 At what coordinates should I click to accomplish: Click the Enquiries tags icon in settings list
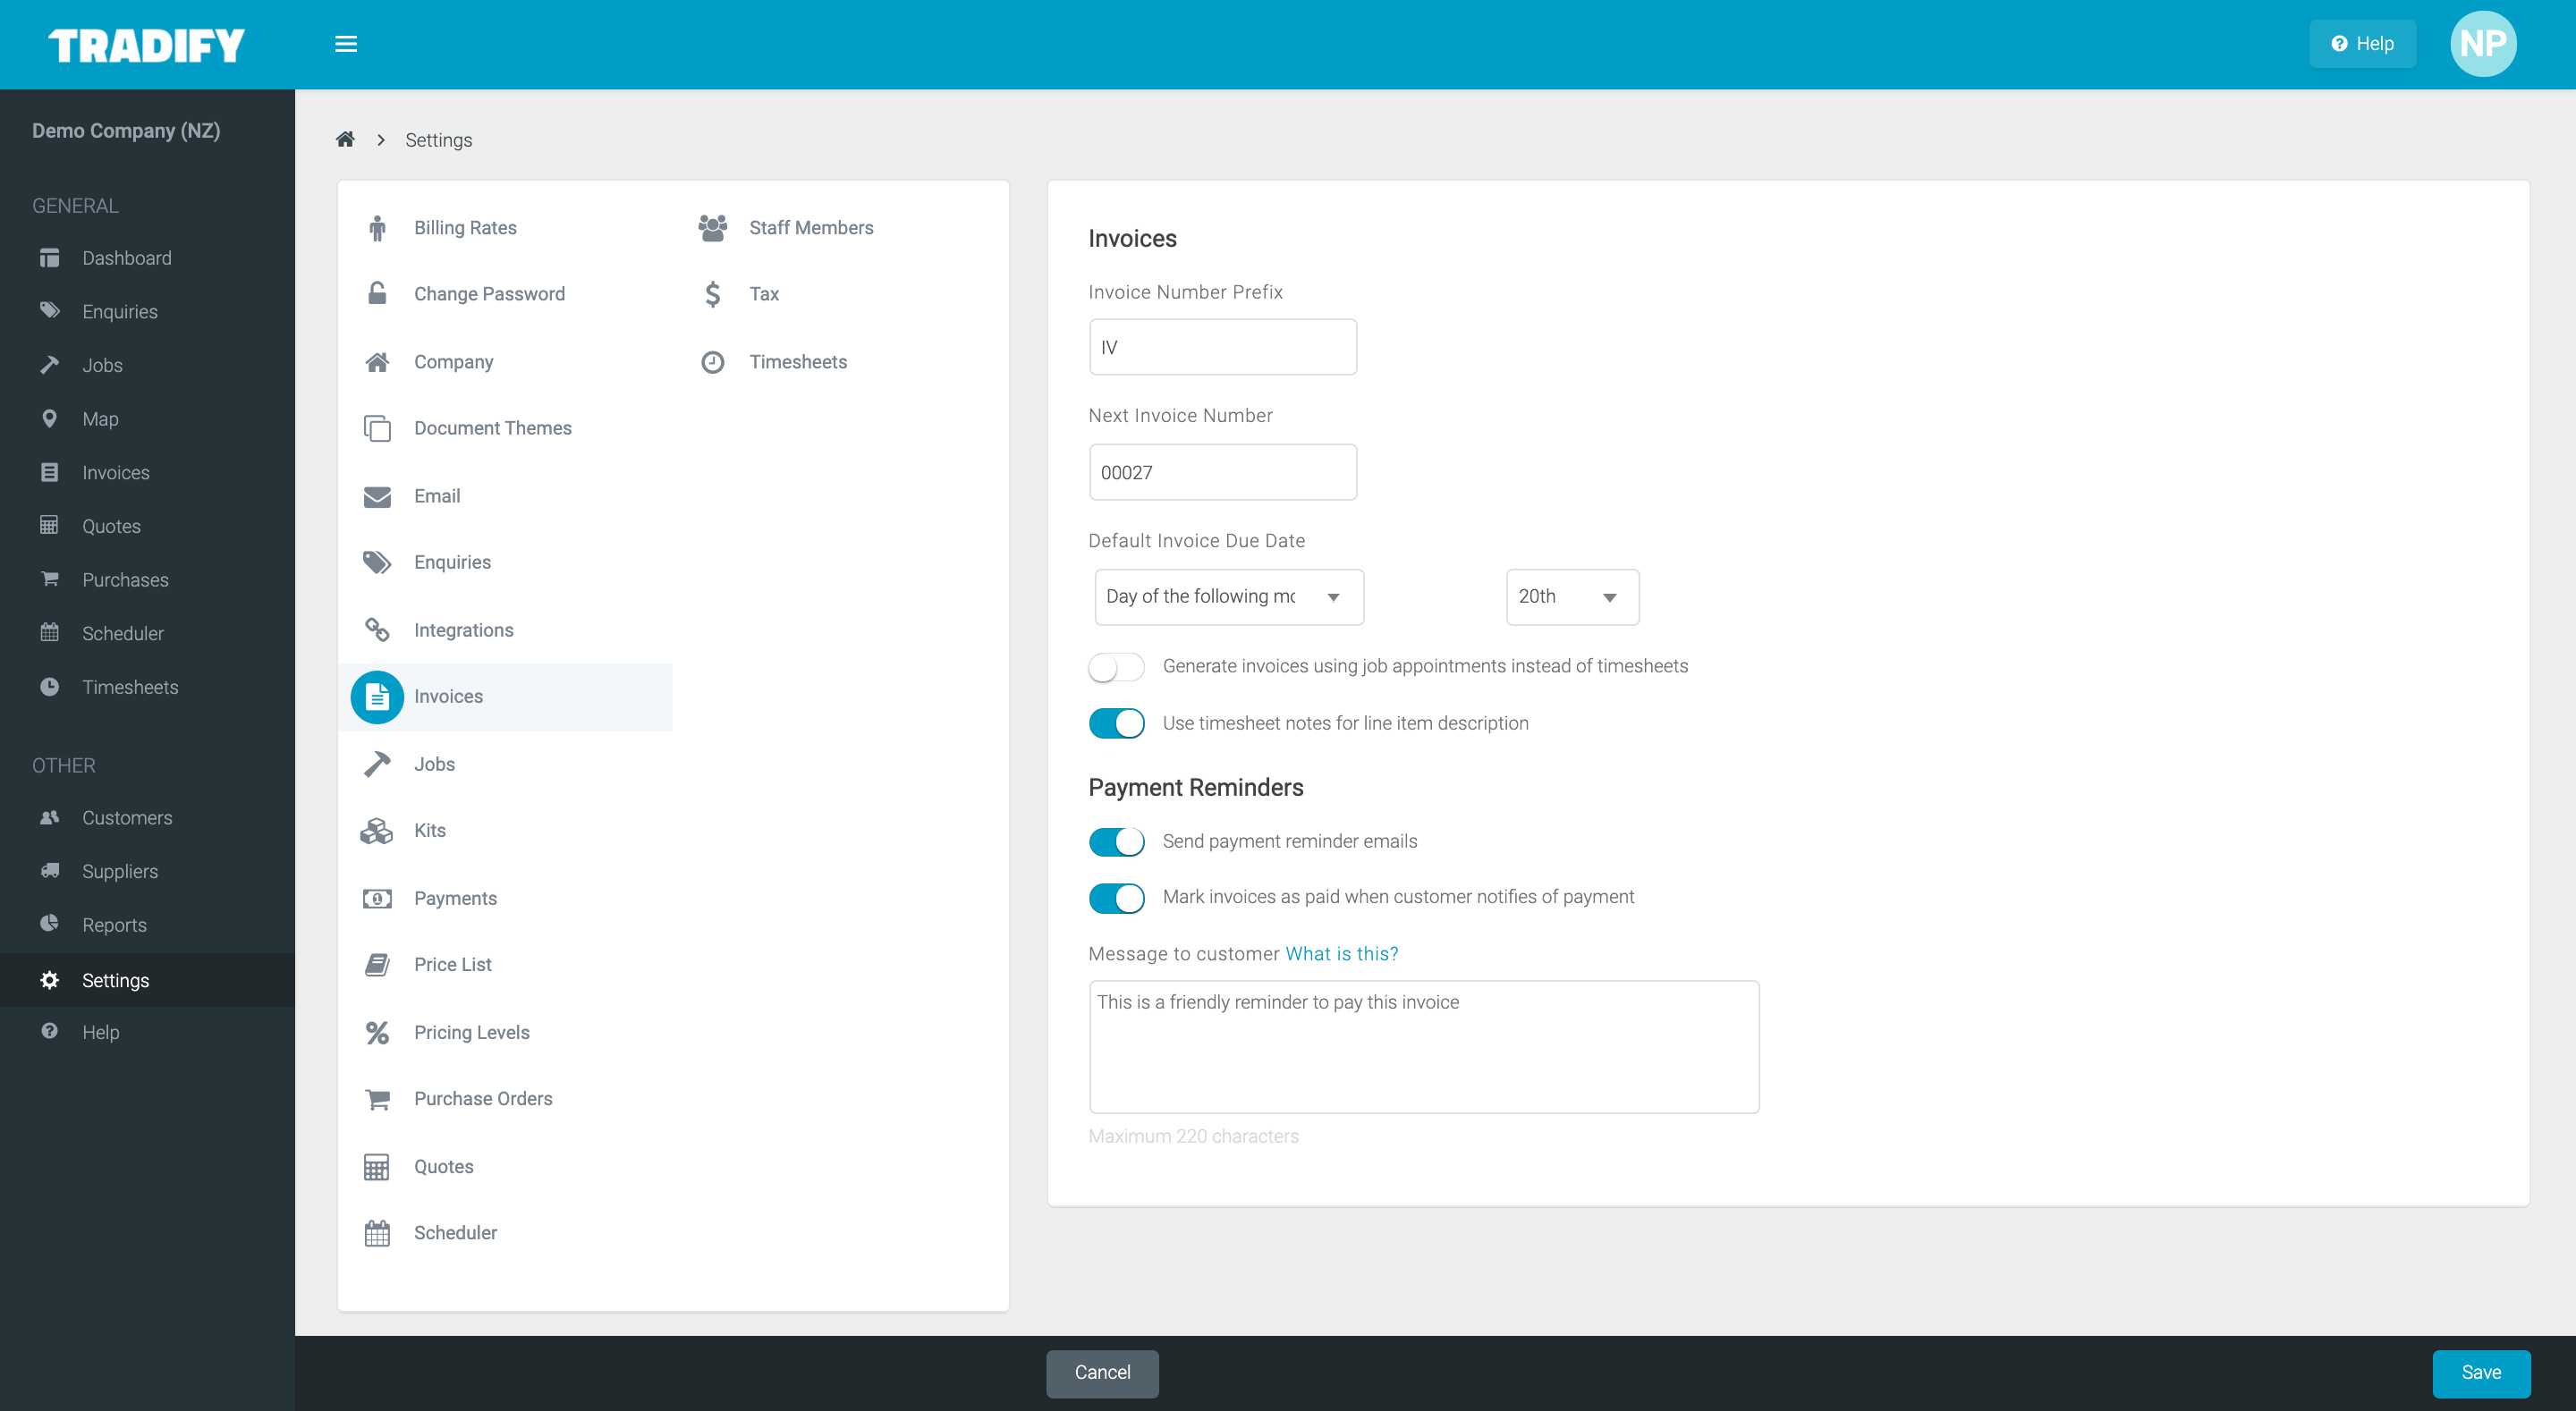tap(377, 562)
